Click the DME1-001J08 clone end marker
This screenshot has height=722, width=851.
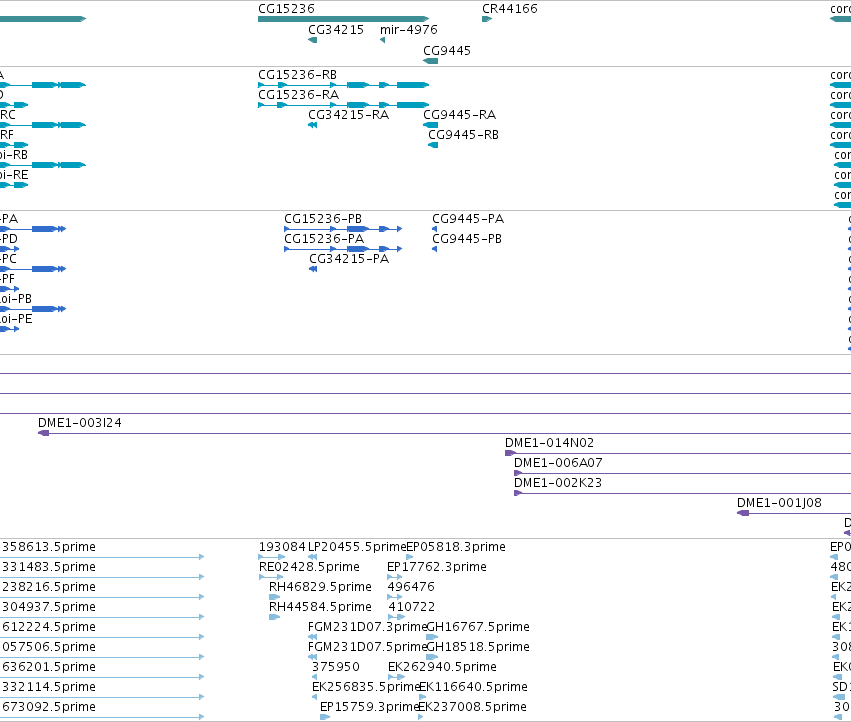(743, 514)
